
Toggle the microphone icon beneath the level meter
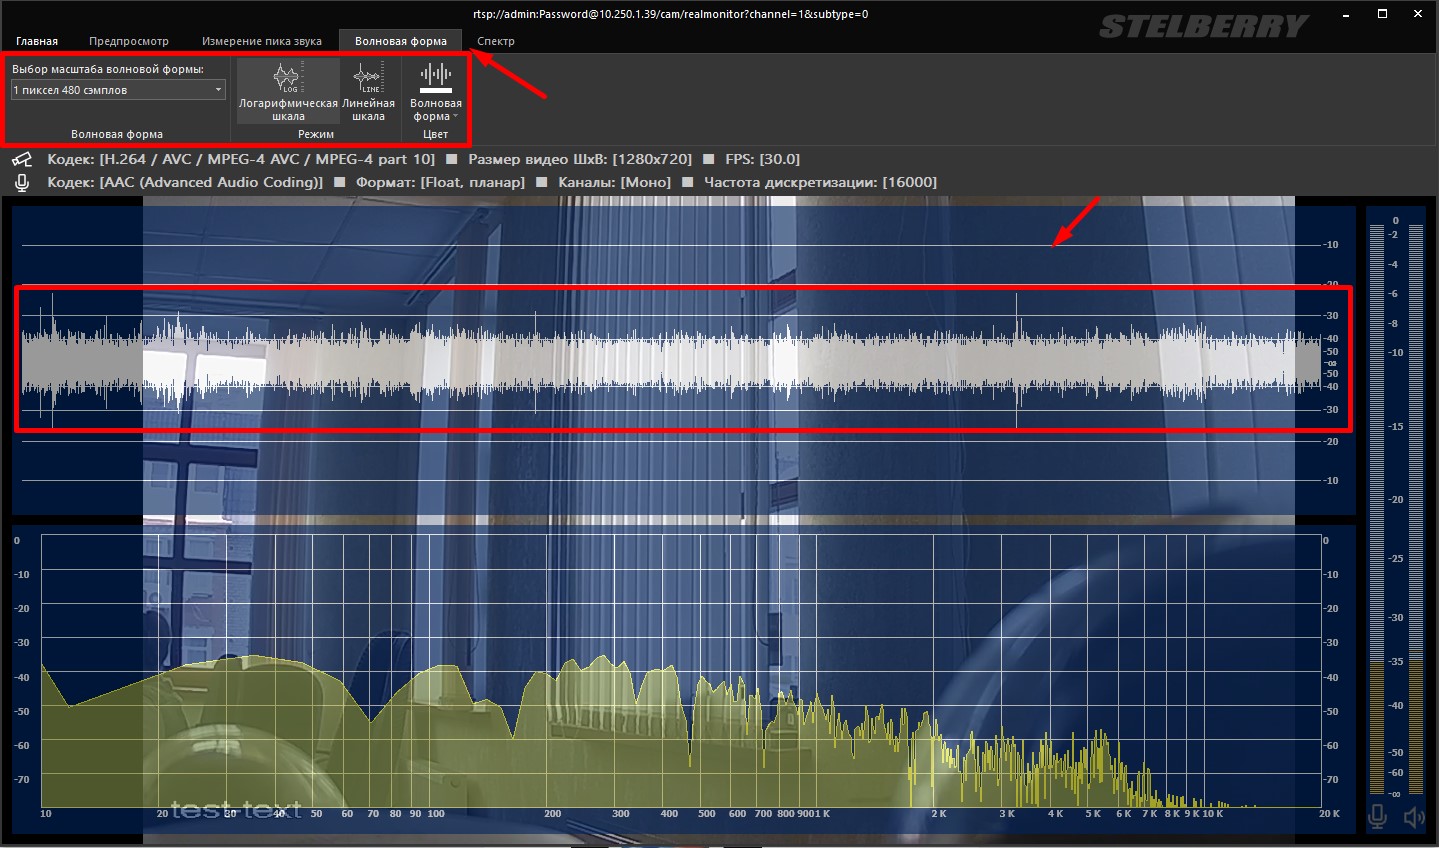[1377, 817]
